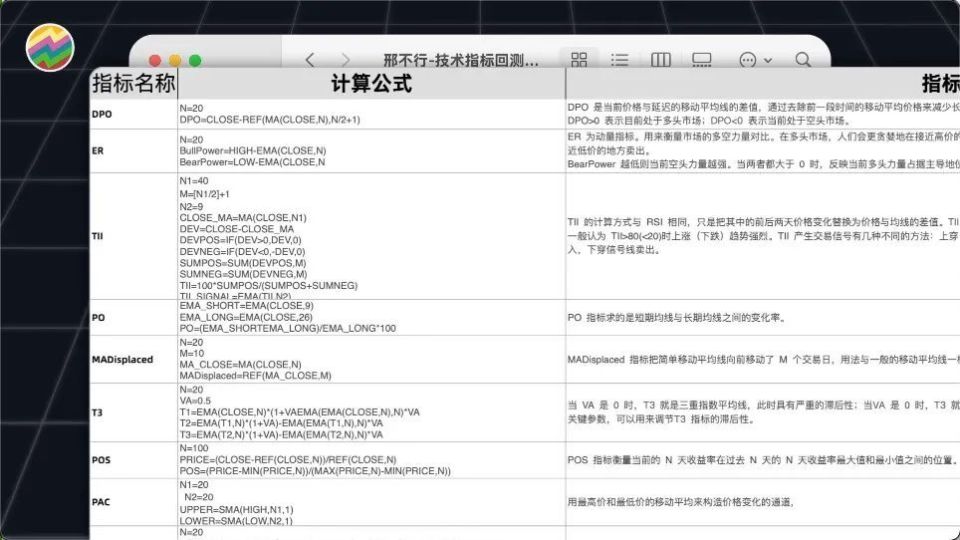Click the LOWER=SMA(LOW,N2,1) formula line
Viewport: 960px width, 540px height.
[236, 520]
